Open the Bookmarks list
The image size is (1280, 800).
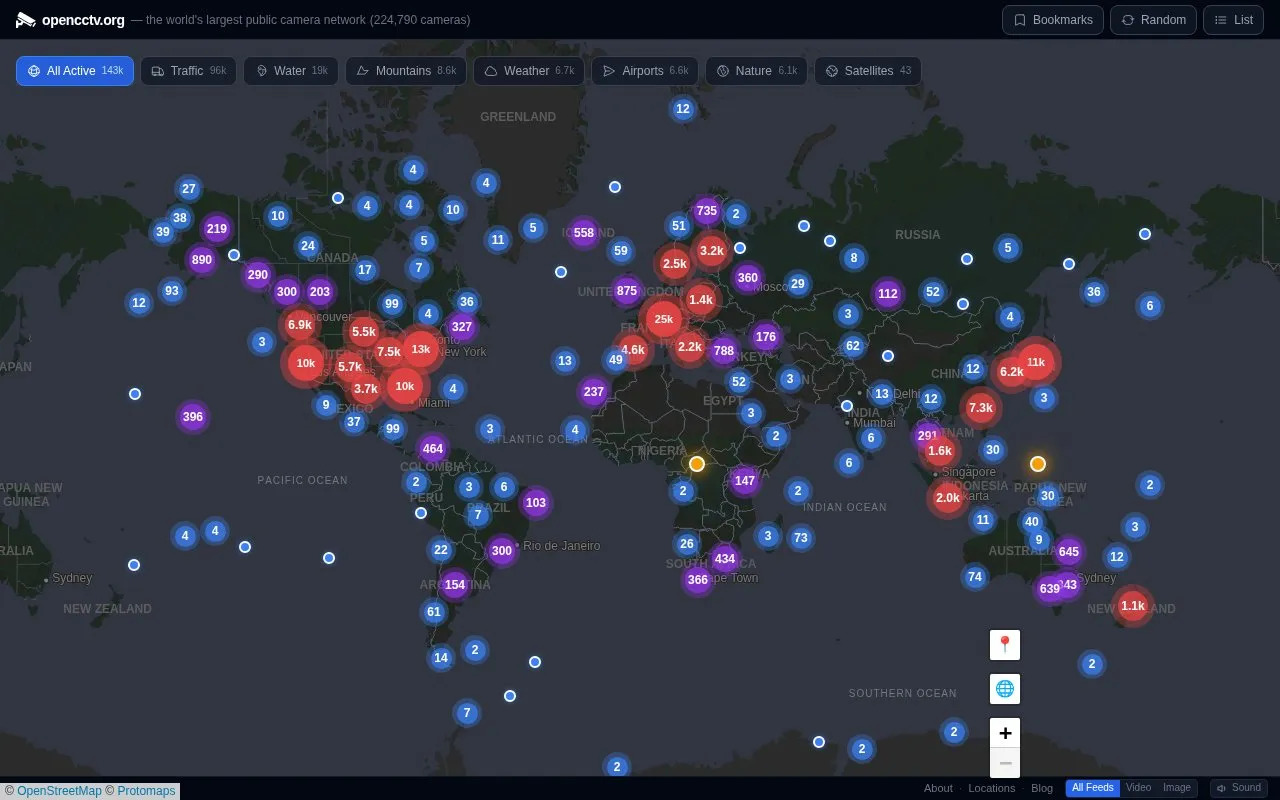pos(1053,20)
